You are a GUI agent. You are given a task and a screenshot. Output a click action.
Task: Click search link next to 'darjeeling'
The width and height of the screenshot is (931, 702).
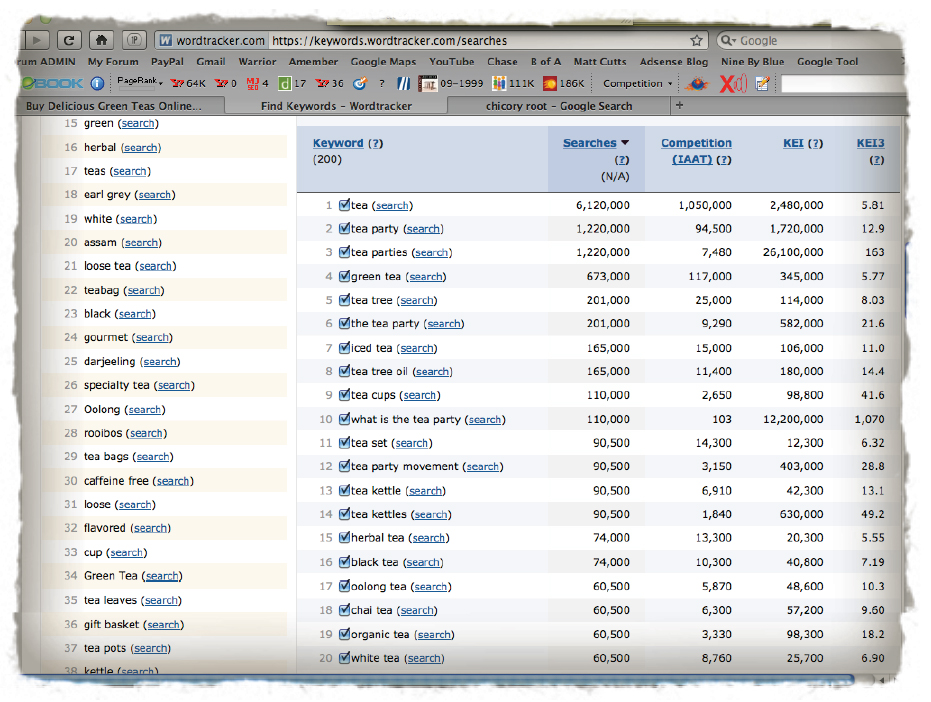(159, 362)
